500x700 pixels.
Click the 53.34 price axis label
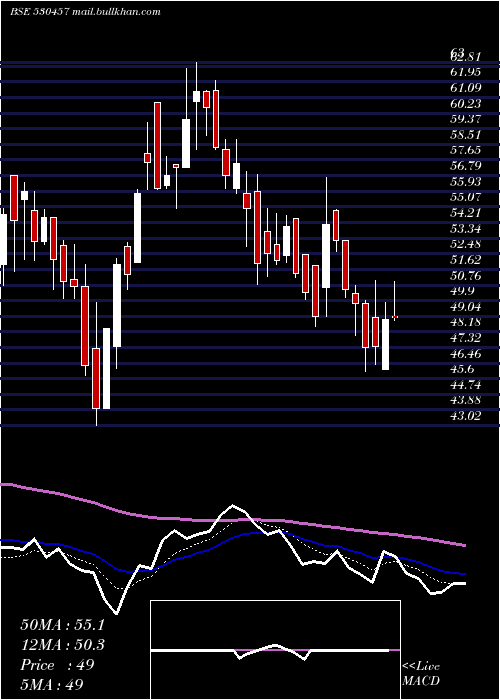click(x=466, y=229)
